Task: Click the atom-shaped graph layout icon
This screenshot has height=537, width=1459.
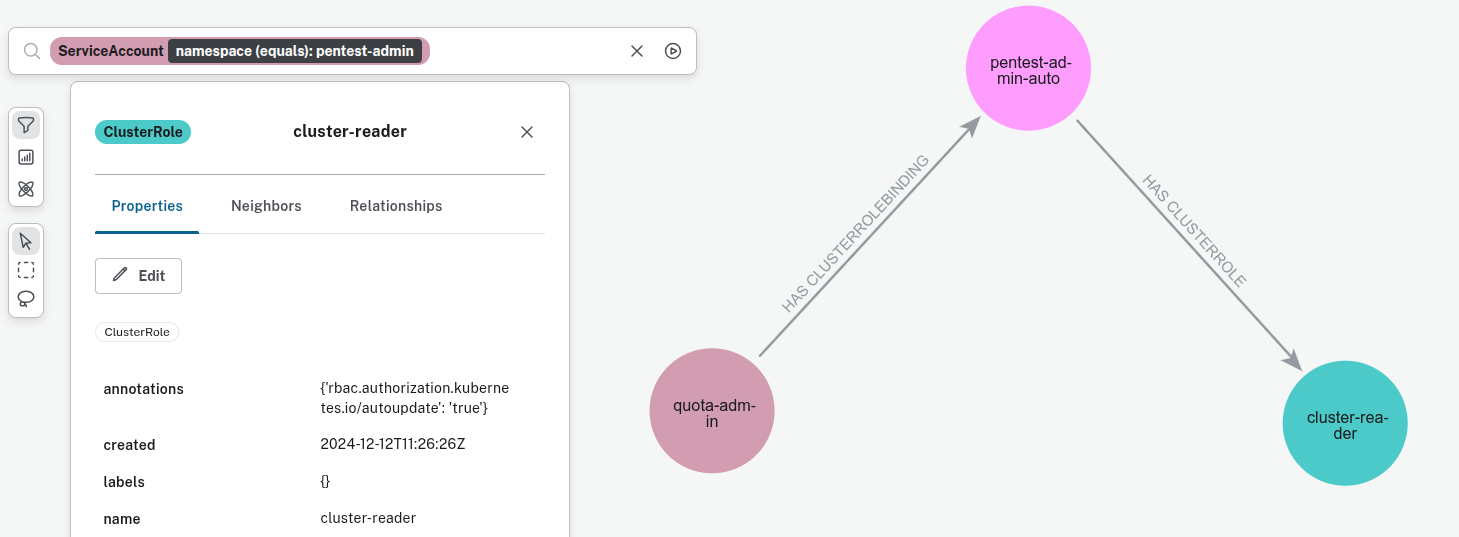Action: [x=26, y=189]
